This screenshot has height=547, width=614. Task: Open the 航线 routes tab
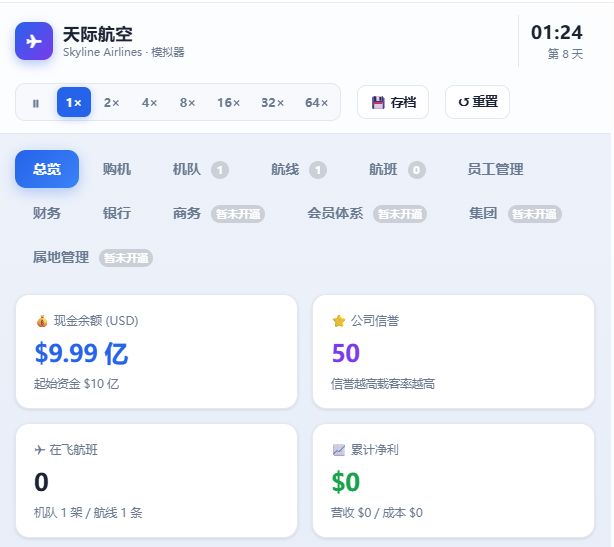(299, 170)
